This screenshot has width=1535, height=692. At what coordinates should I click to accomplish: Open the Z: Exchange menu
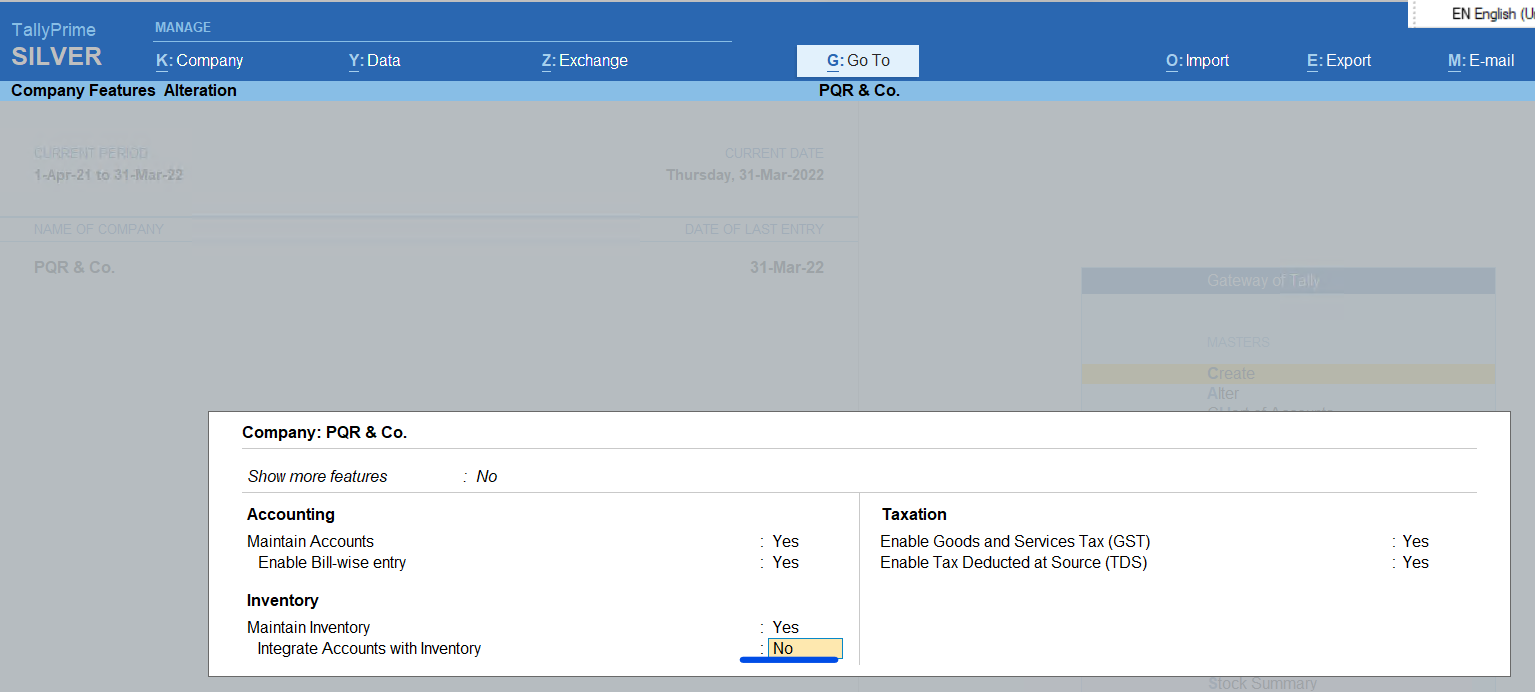[585, 60]
